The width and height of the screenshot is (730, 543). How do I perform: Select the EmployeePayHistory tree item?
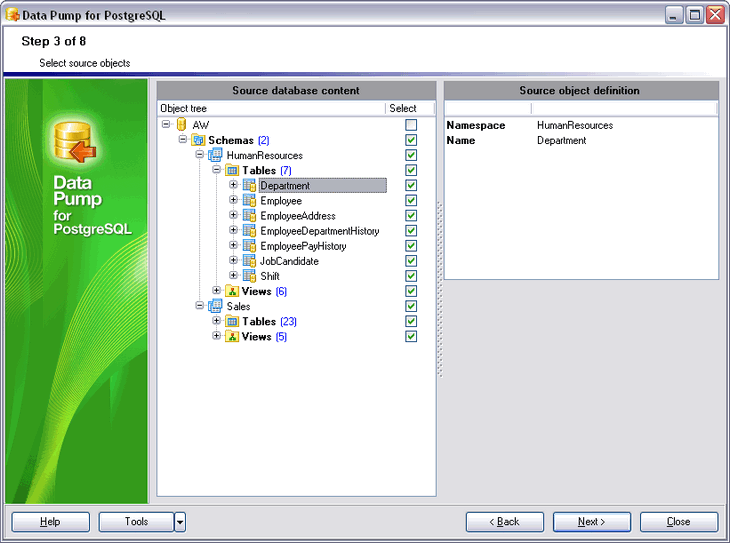[x=303, y=246]
